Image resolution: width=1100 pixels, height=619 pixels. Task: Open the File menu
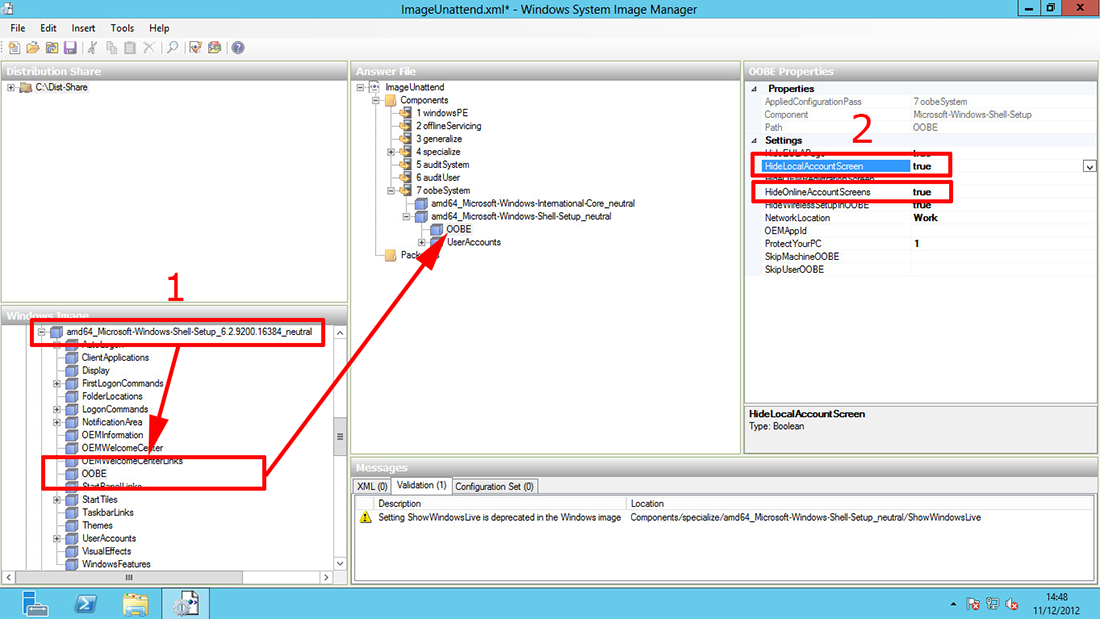click(18, 28)
